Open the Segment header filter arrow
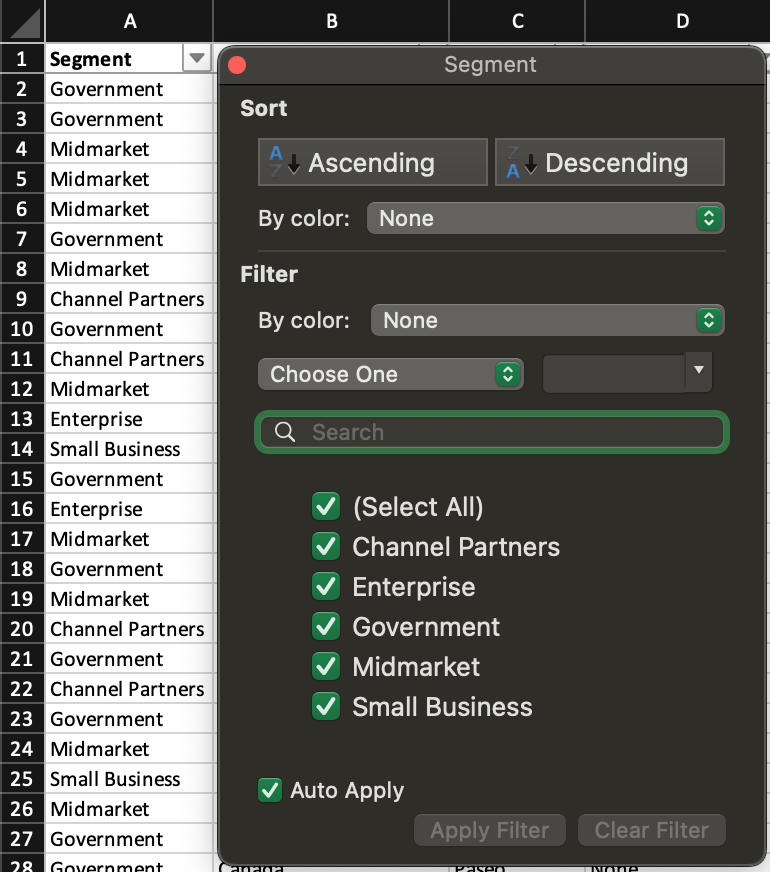 [197, 58]
